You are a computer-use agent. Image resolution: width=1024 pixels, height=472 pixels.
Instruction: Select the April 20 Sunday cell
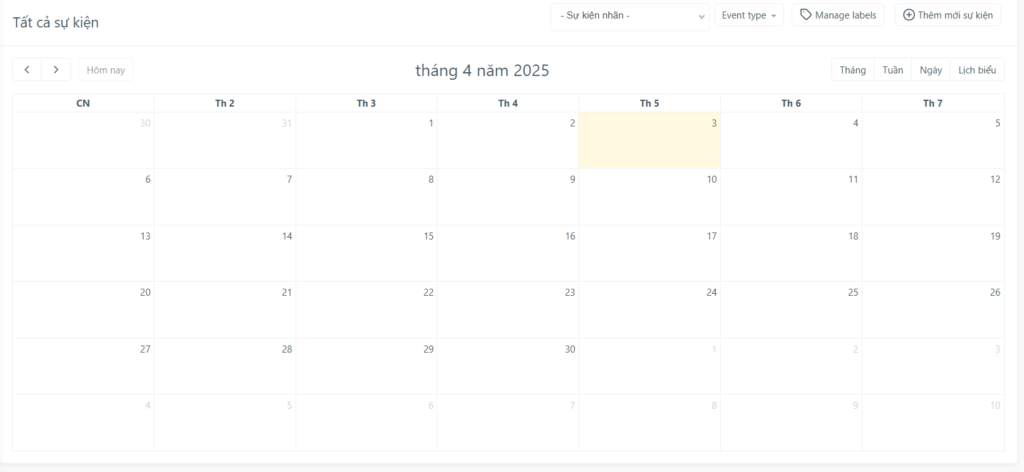(x=84, y=309)
